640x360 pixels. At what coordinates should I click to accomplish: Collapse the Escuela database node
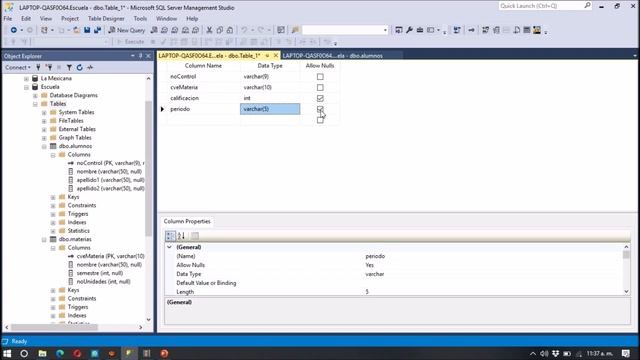pyautogui.click(x=27, y=87)
